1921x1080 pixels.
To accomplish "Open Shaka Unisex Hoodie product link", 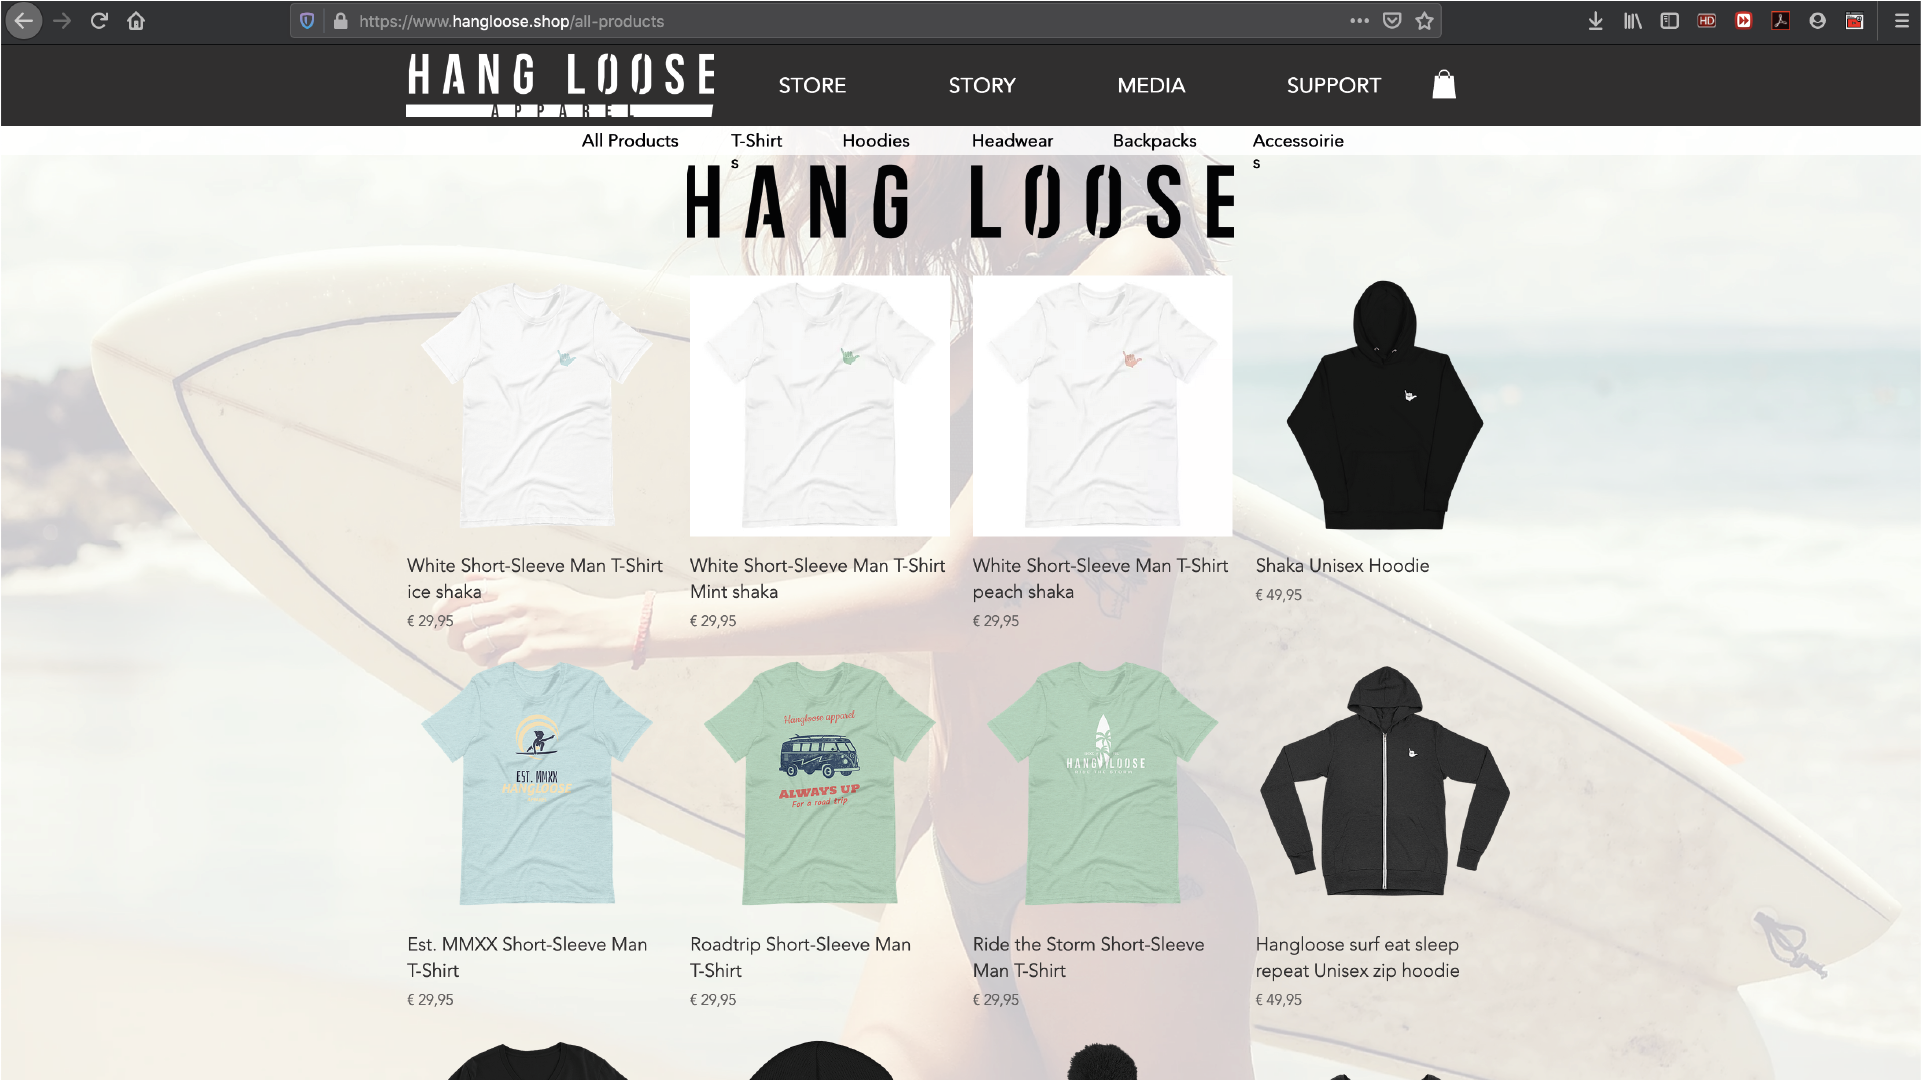I will point(1342,566).
